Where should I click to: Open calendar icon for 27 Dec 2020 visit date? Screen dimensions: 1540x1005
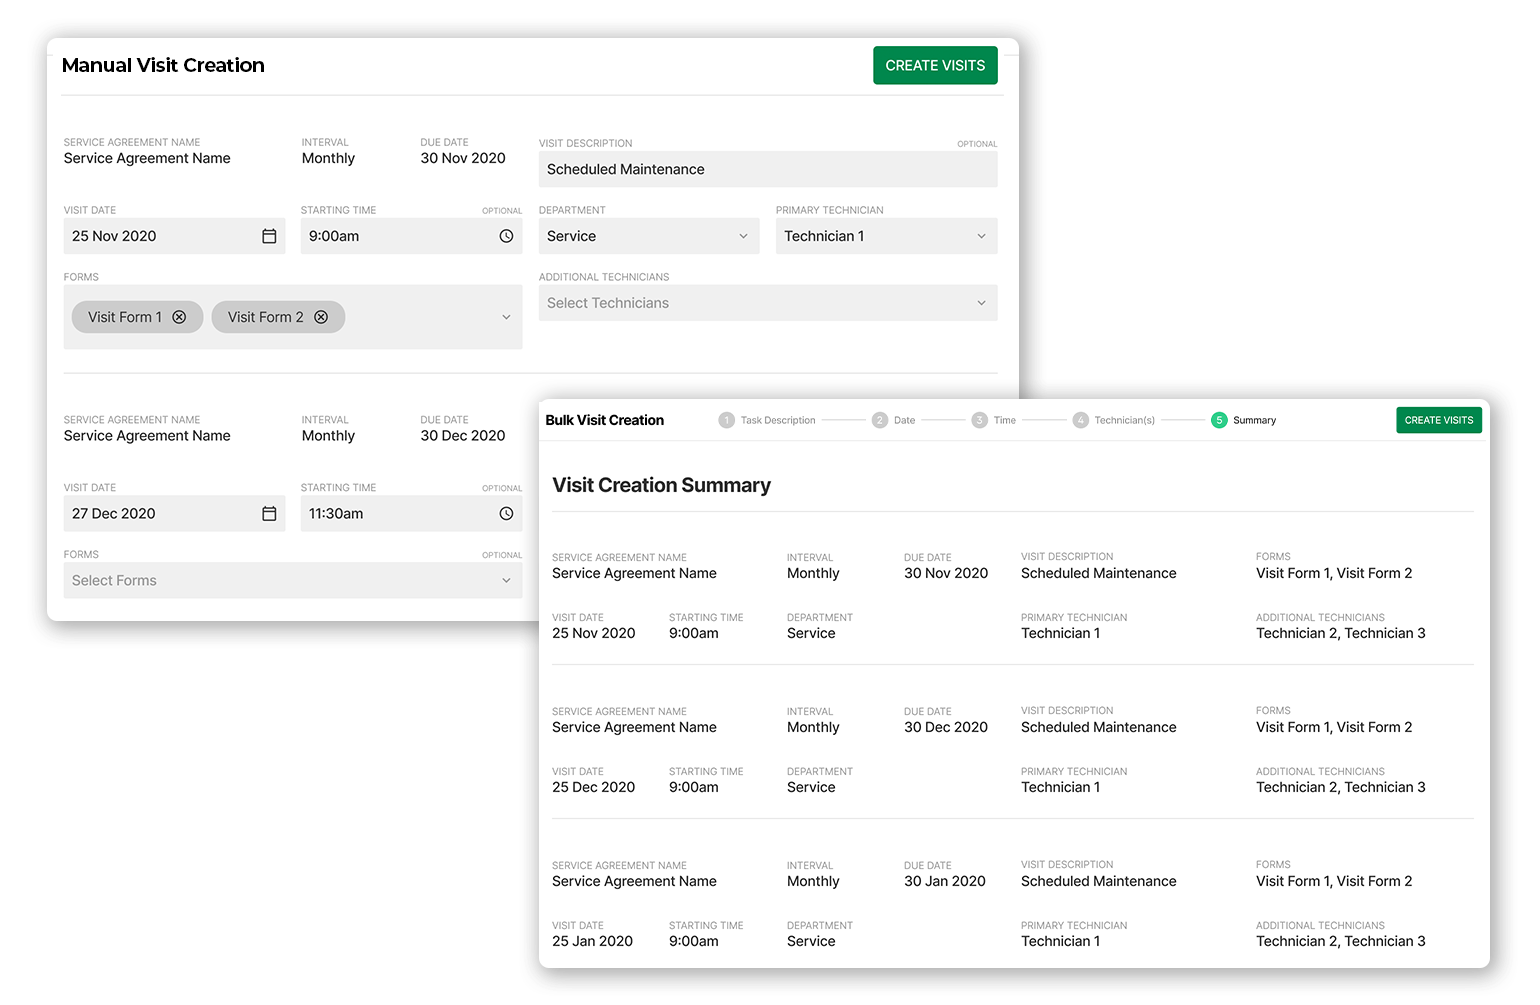269,513
